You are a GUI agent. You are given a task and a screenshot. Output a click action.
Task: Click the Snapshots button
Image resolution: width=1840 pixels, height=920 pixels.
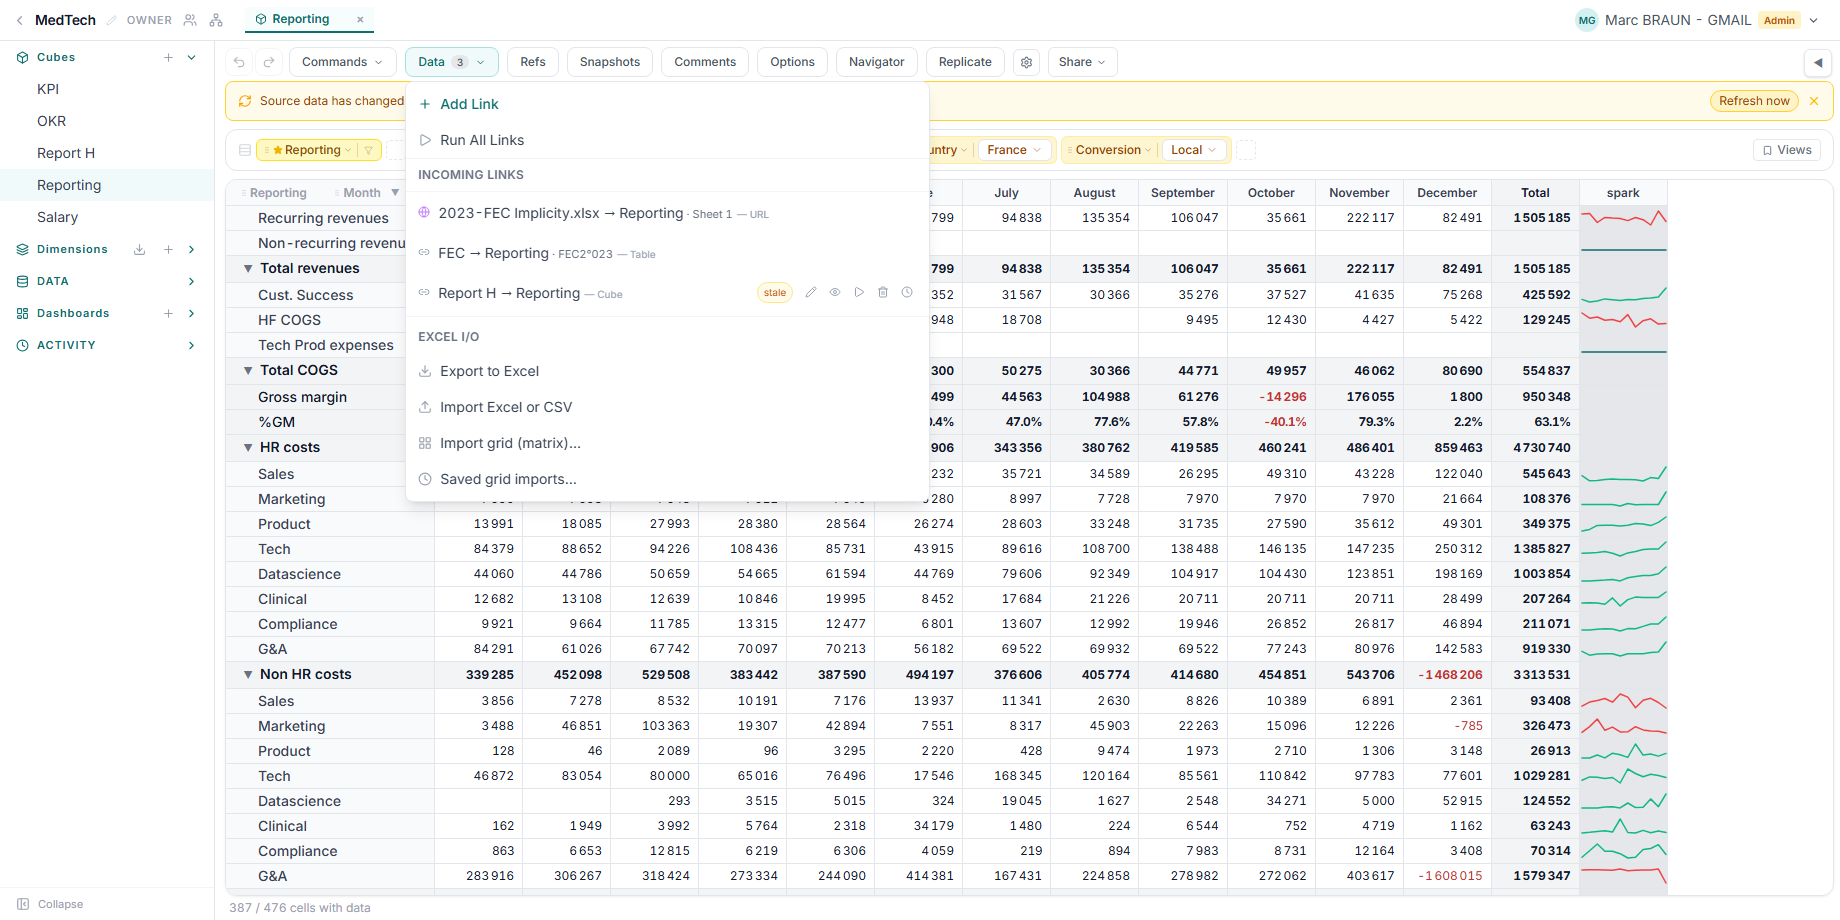pyautogui.click(x=610, y=62)
